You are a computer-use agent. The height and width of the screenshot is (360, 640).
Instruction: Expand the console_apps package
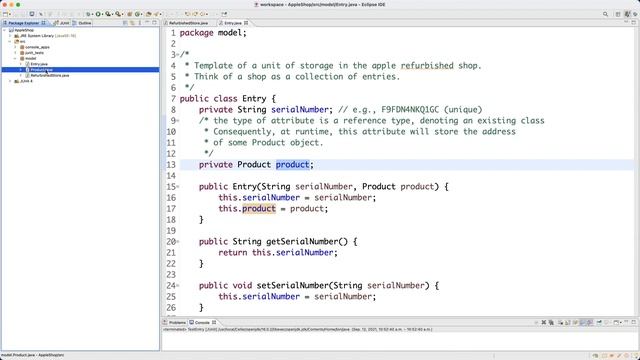16,47
